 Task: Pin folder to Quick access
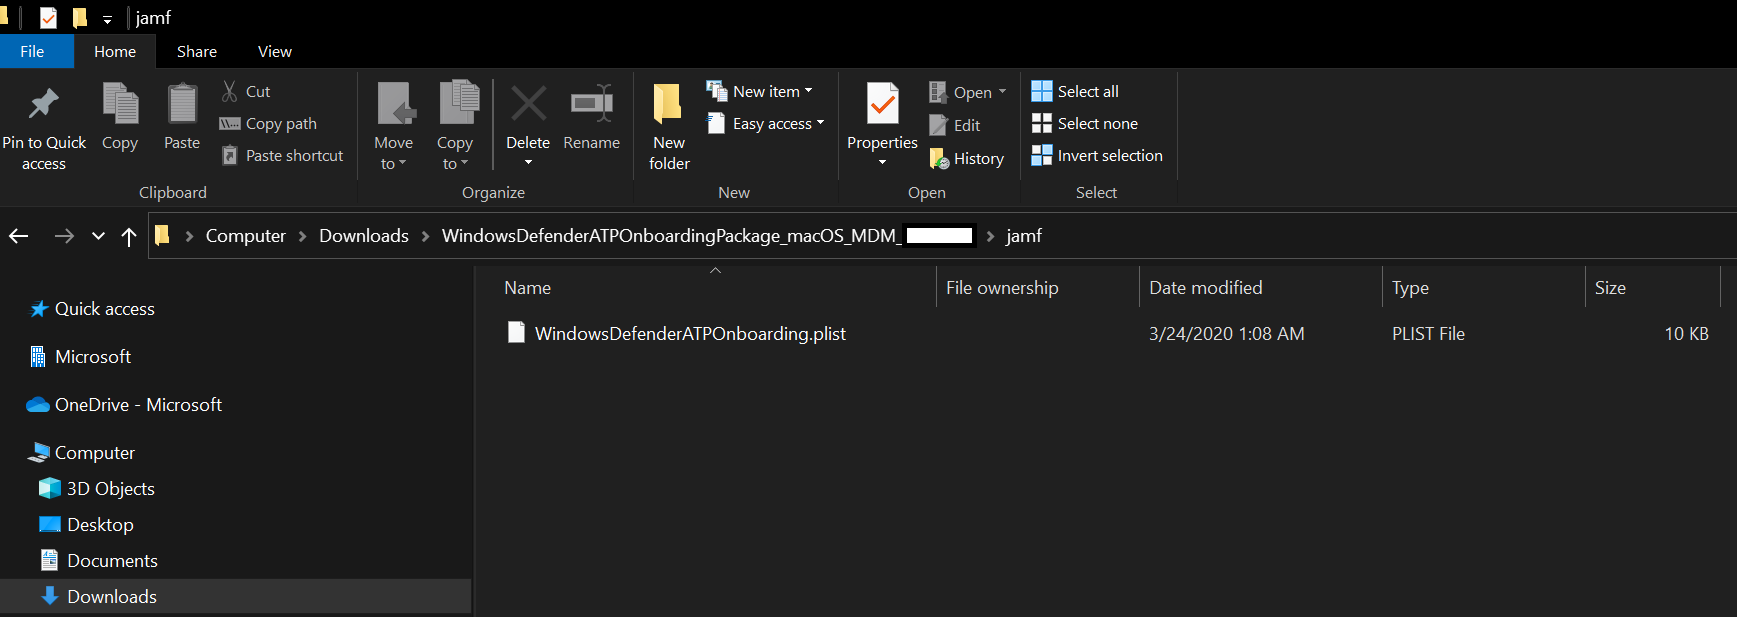pos(44,127)
